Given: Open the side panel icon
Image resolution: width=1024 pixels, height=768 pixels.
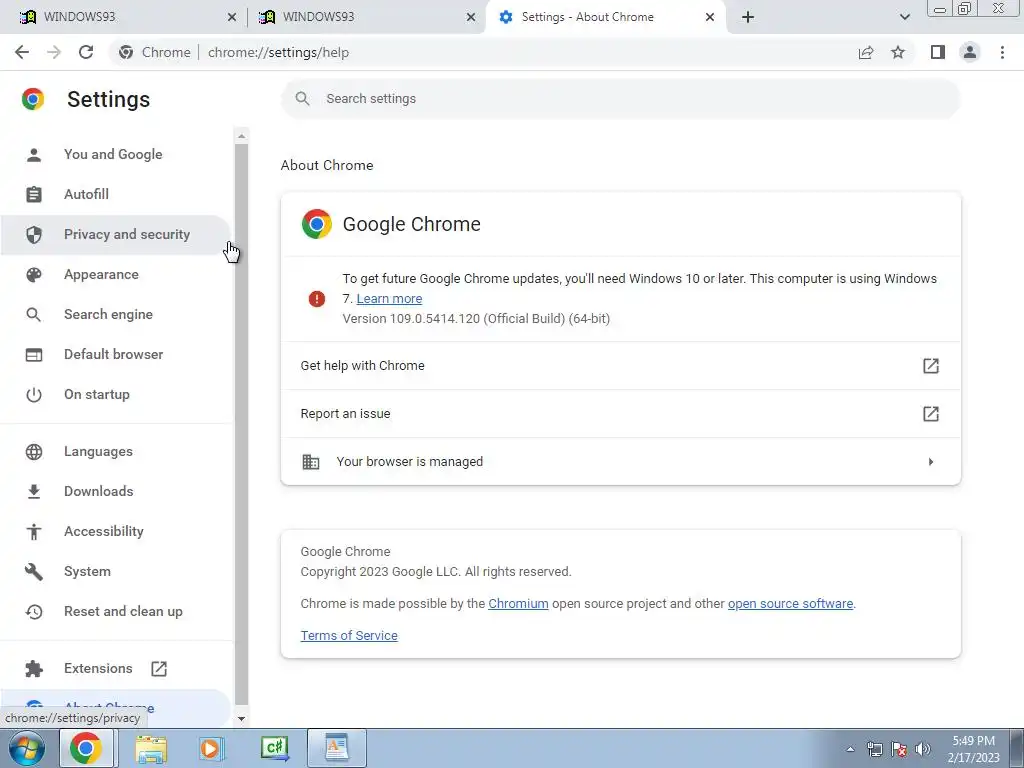Looking at the screenshot, I should click(x=938, y=52).
